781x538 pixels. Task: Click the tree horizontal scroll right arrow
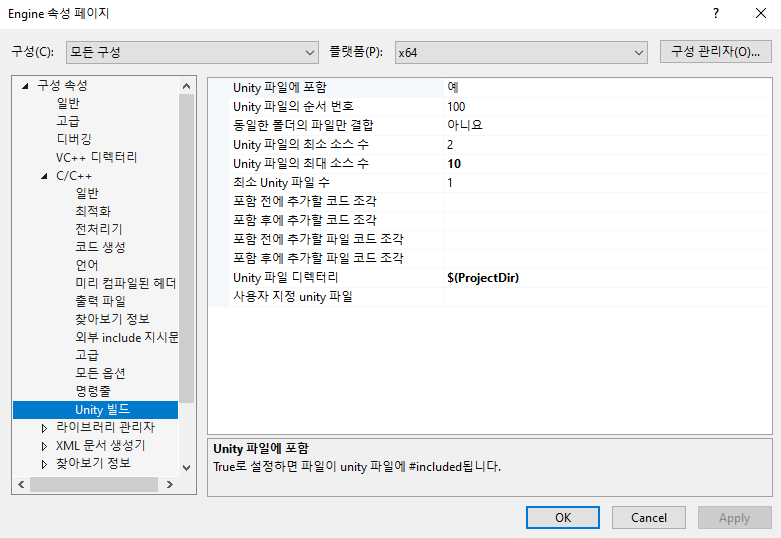(169, 484)
